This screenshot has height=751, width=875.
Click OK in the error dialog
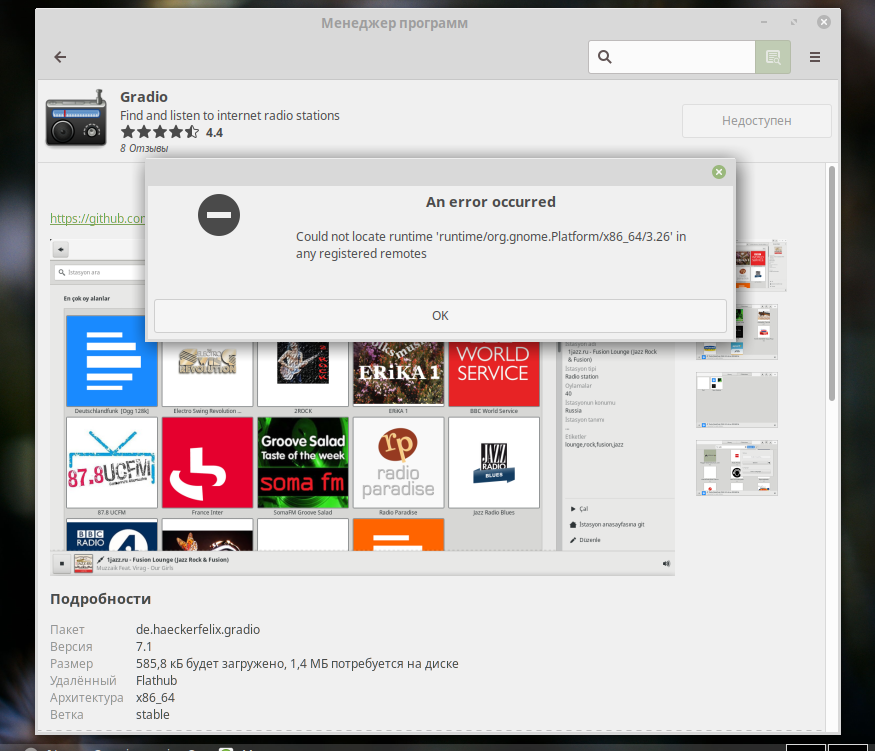[440, 315]
